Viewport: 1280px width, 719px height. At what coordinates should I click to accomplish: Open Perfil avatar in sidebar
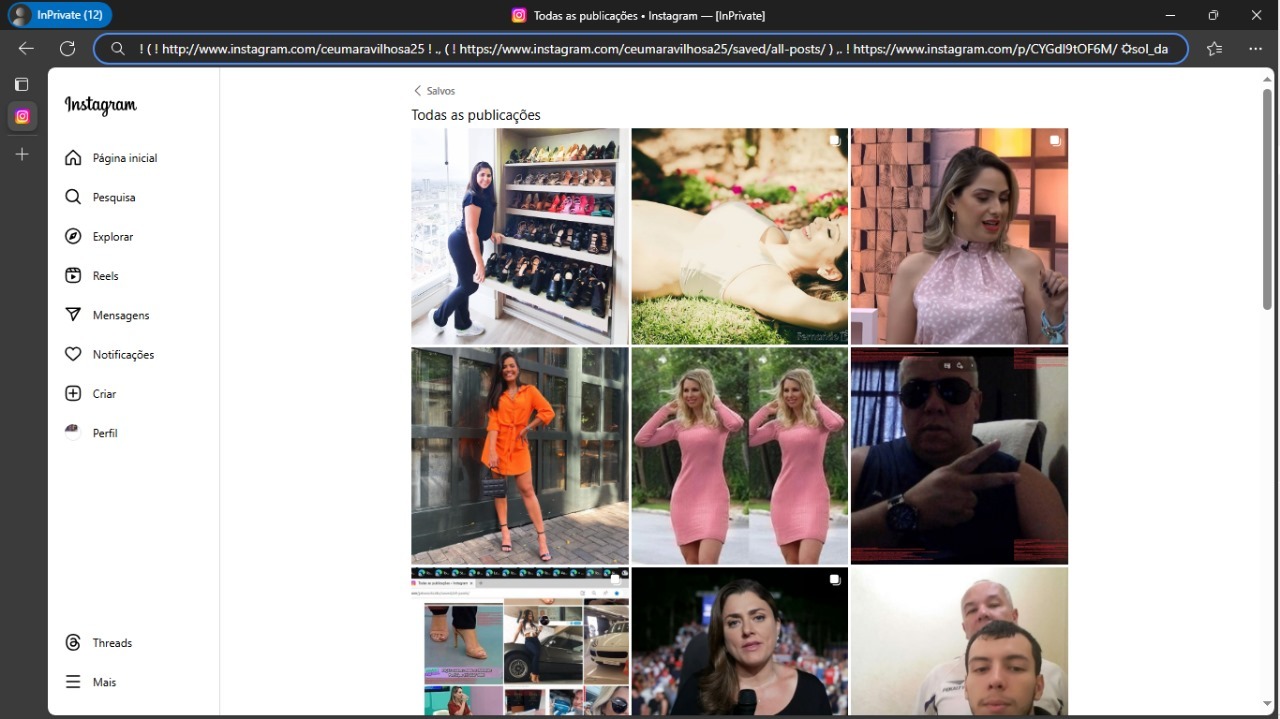(73, 433)
